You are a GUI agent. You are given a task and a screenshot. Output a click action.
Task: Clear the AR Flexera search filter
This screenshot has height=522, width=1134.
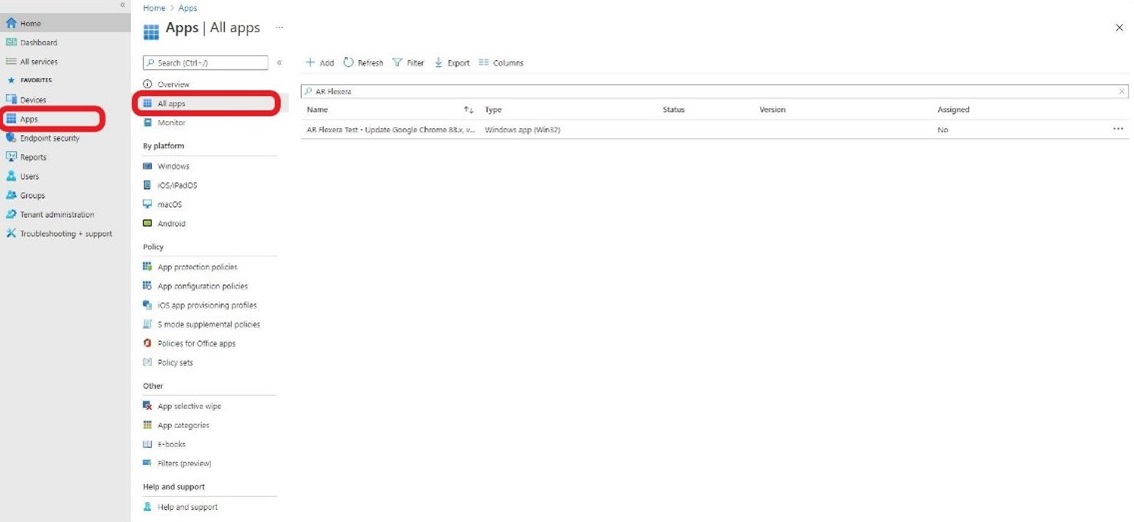click(x=1121, y=91)
